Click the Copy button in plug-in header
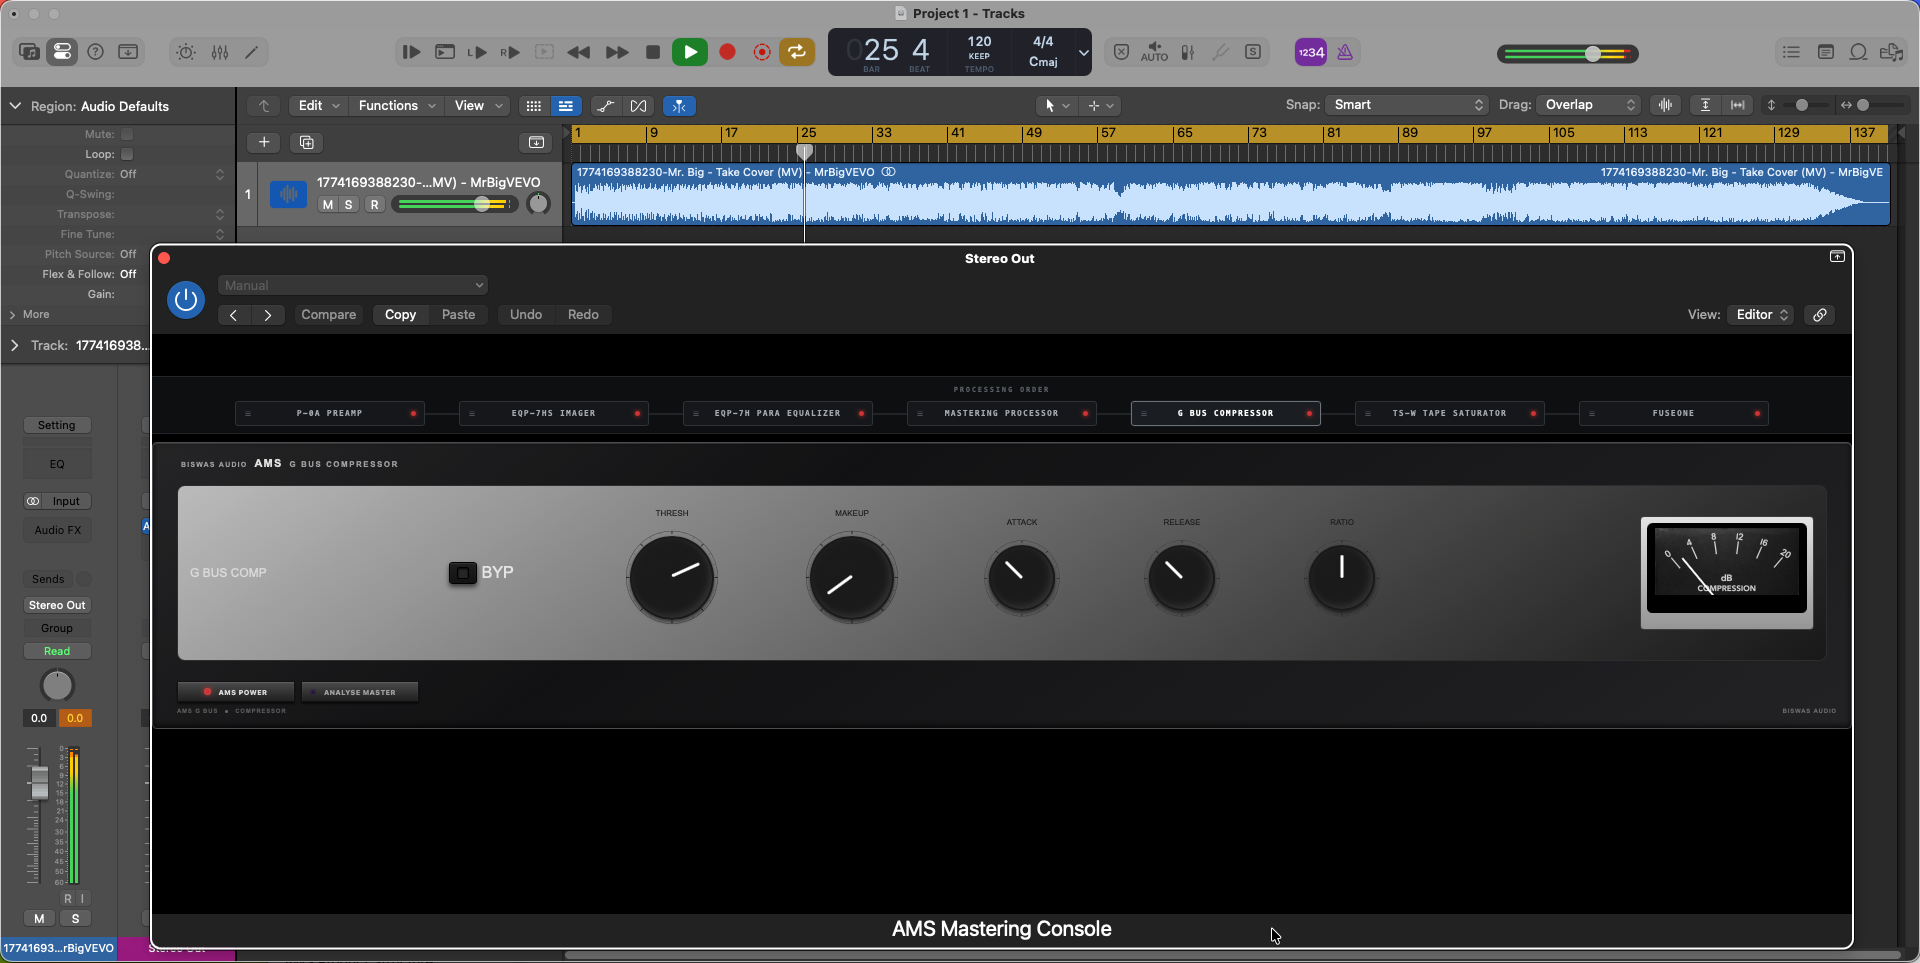Viewport: 1920px width, 963px height. (x=400, y=314)
